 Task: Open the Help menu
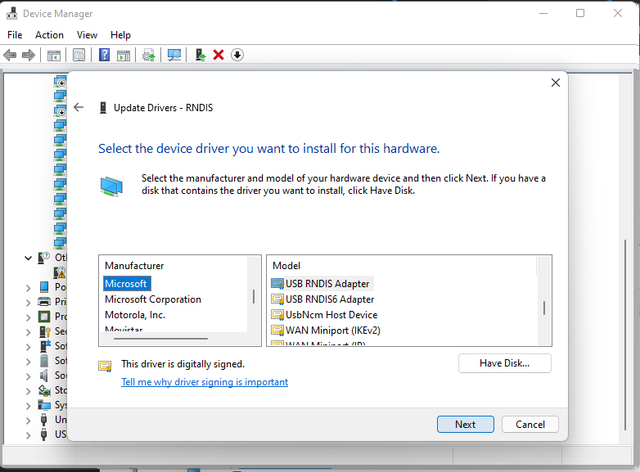click(120, 35)
